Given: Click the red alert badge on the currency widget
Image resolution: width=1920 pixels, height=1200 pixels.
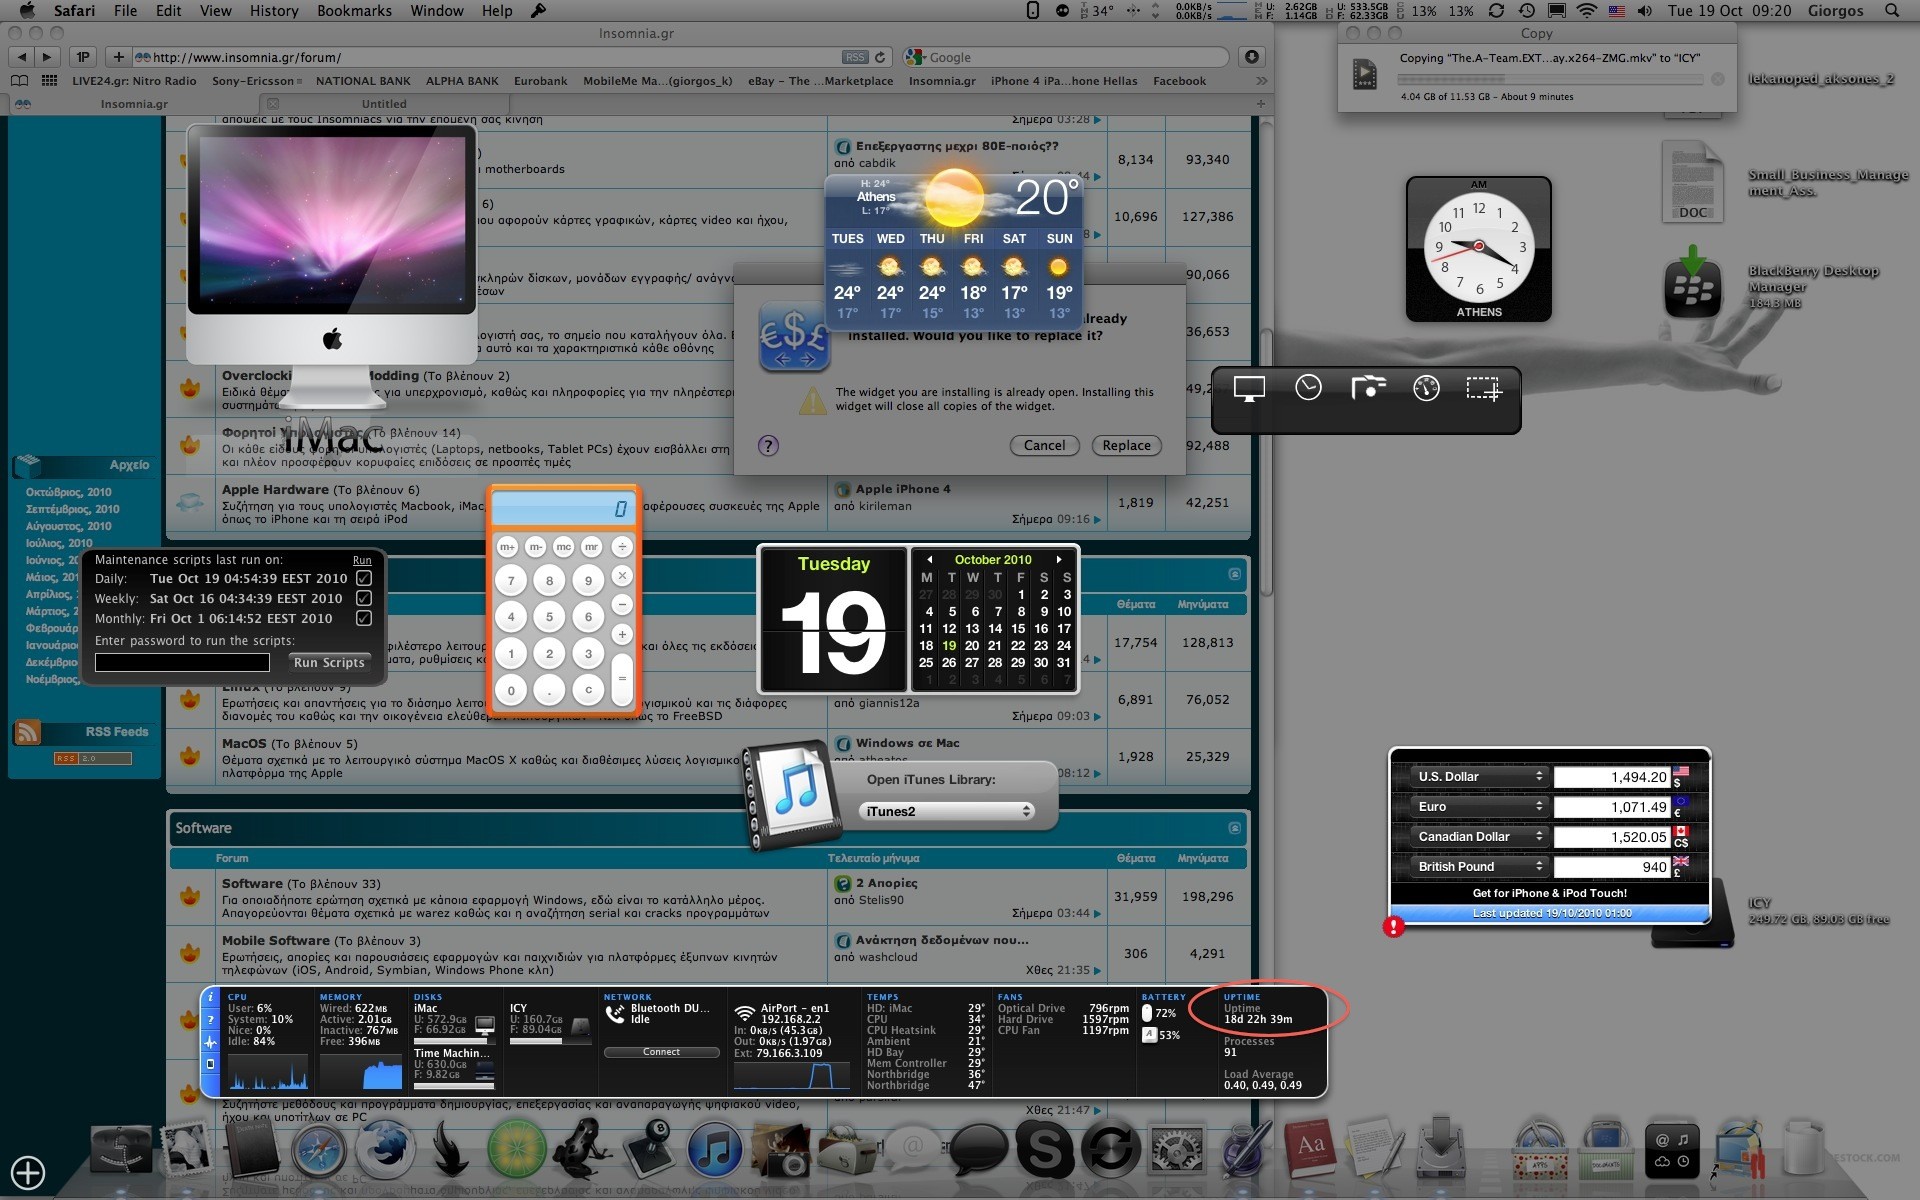Looking at the screenshot, I should [1394, 927].
